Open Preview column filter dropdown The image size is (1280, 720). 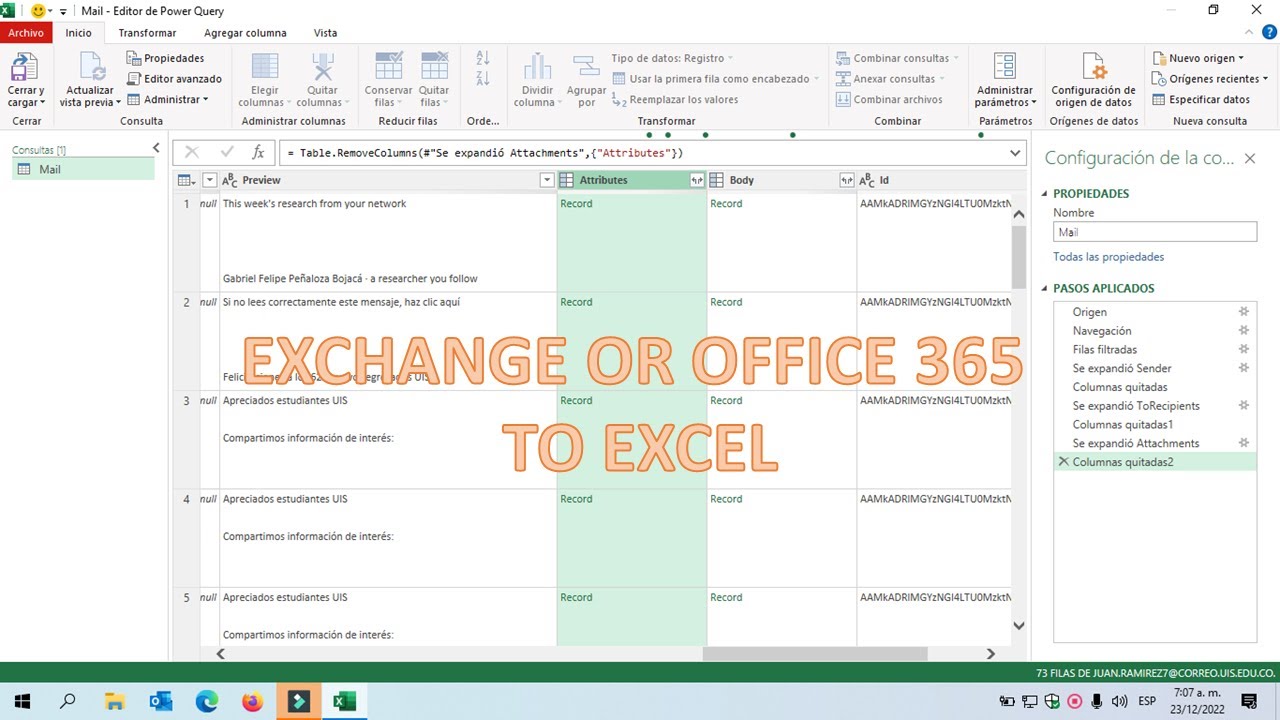click(x=547, y=180)
